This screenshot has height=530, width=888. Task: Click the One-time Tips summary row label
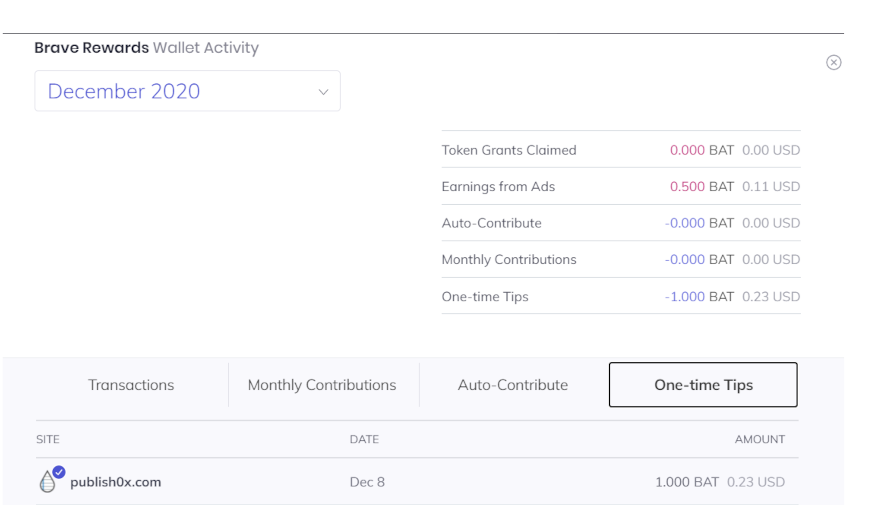click(x=485, y=297)
